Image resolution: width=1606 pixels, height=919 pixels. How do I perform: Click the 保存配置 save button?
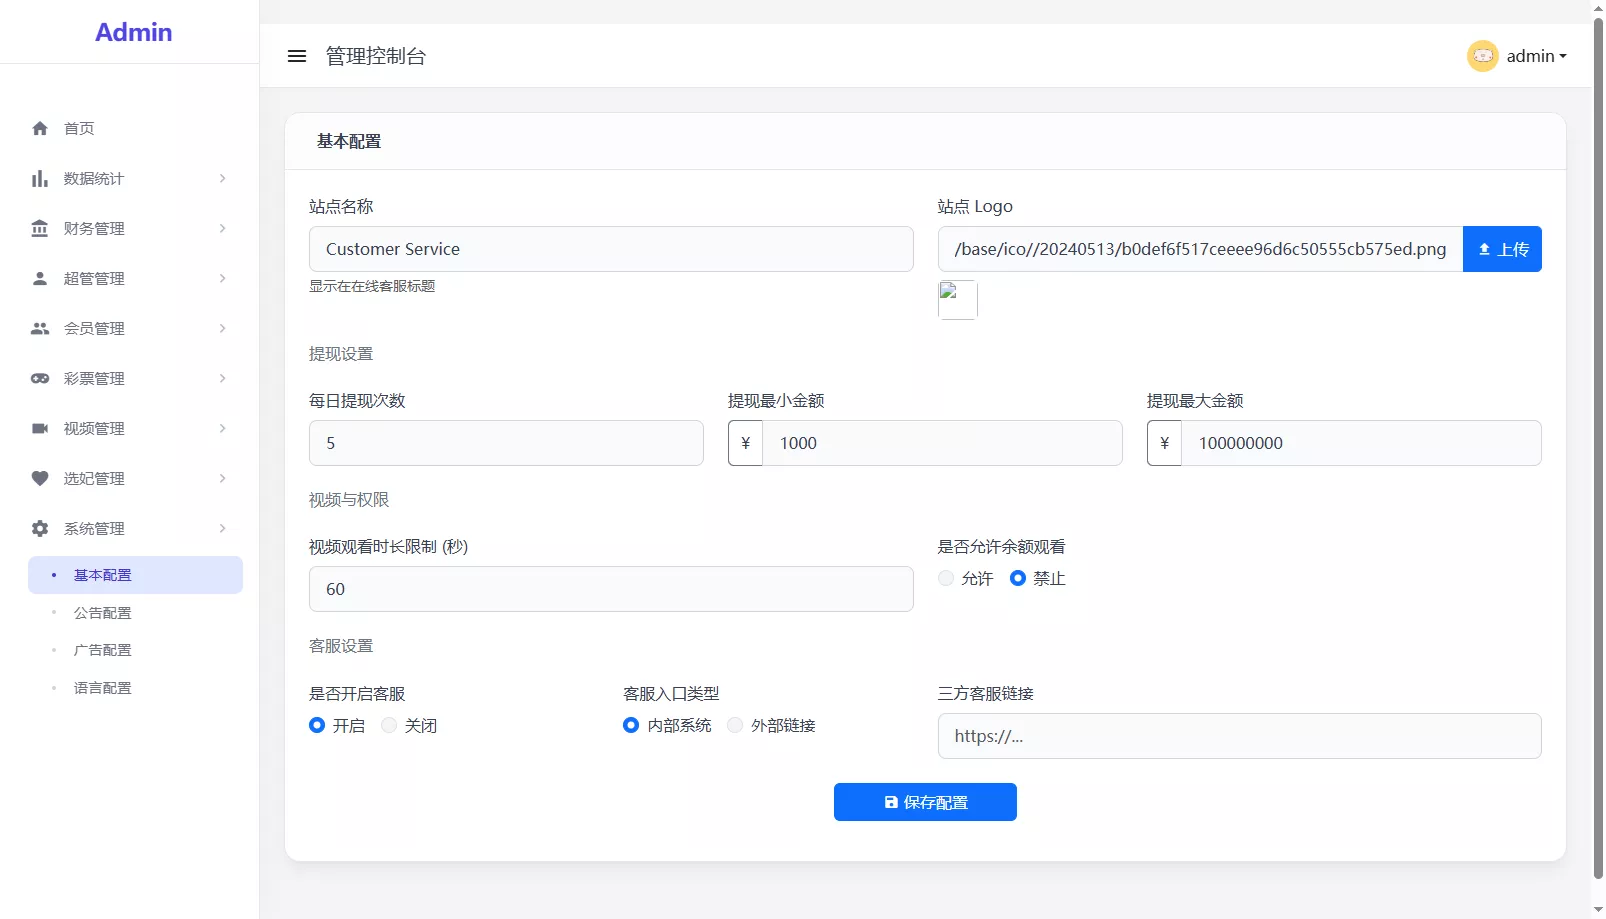click(924, 801)
